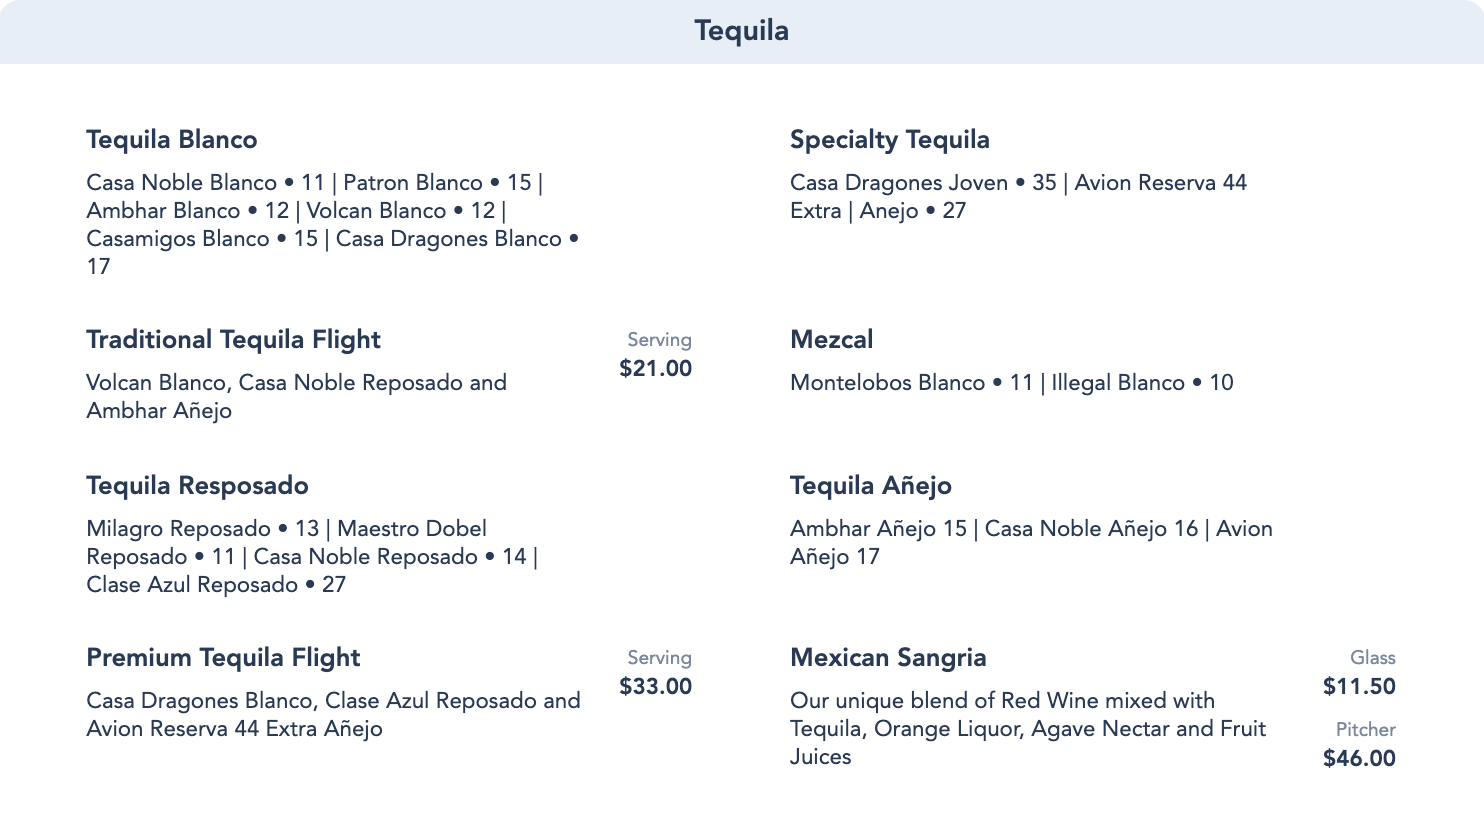This screenshot has width=1484, height=822.
Task: Select the Tequila Blanco brand list text
Action: point(332,224)
